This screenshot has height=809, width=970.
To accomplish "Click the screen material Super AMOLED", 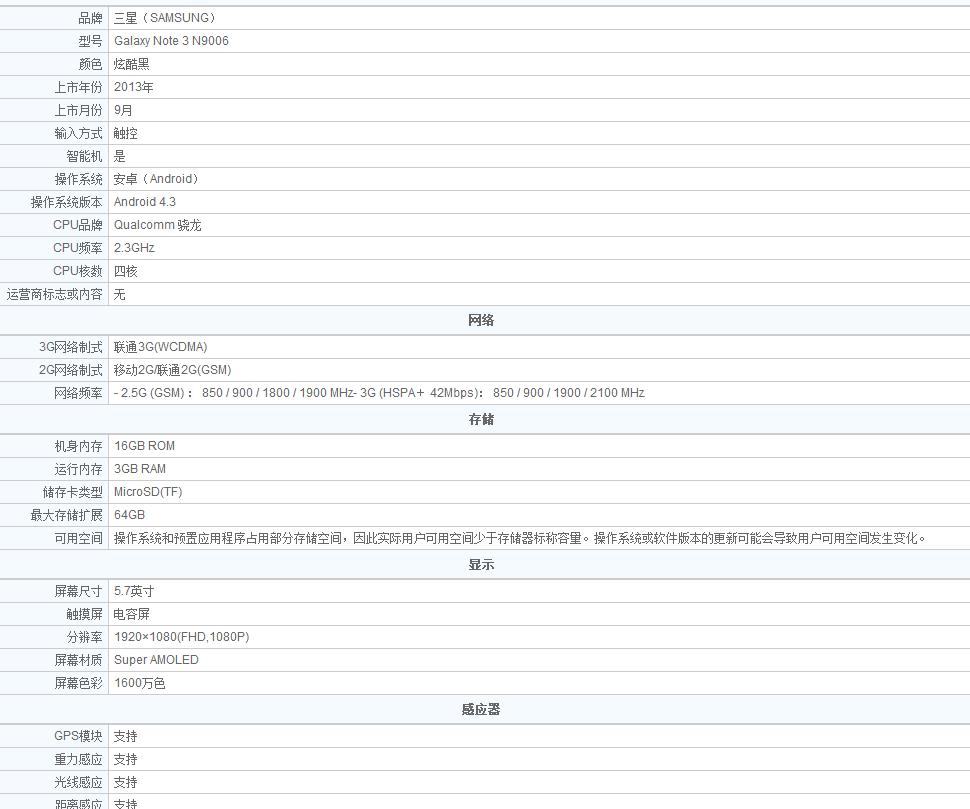I will coord(157,660).
